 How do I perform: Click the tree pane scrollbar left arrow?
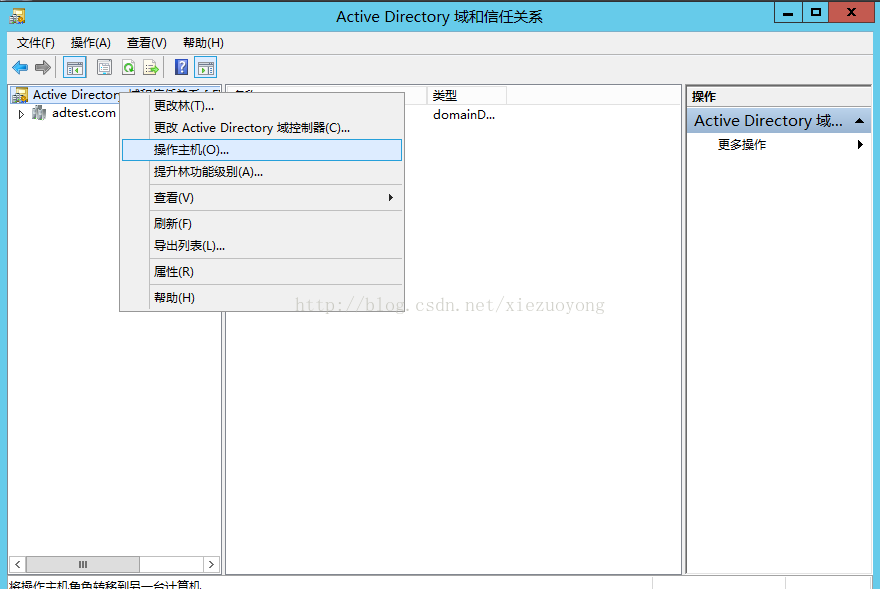(17, 564)
